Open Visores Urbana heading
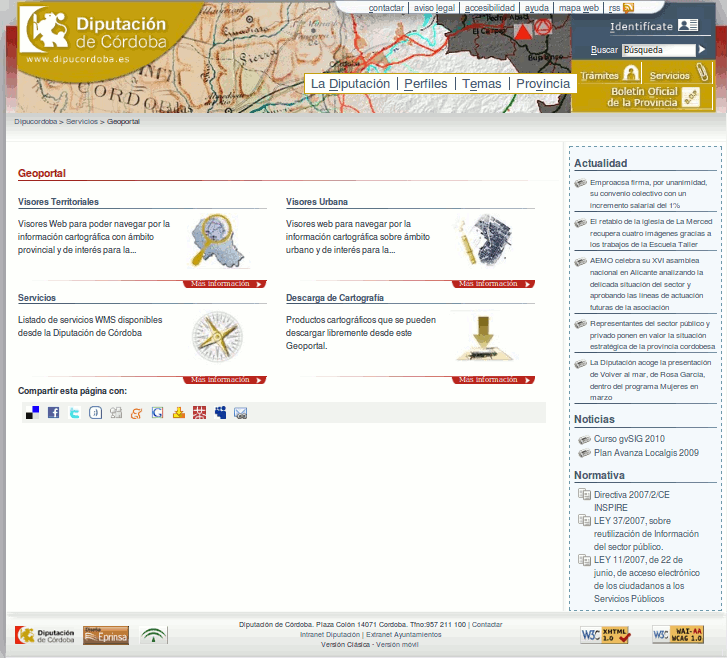 (317, 202)
